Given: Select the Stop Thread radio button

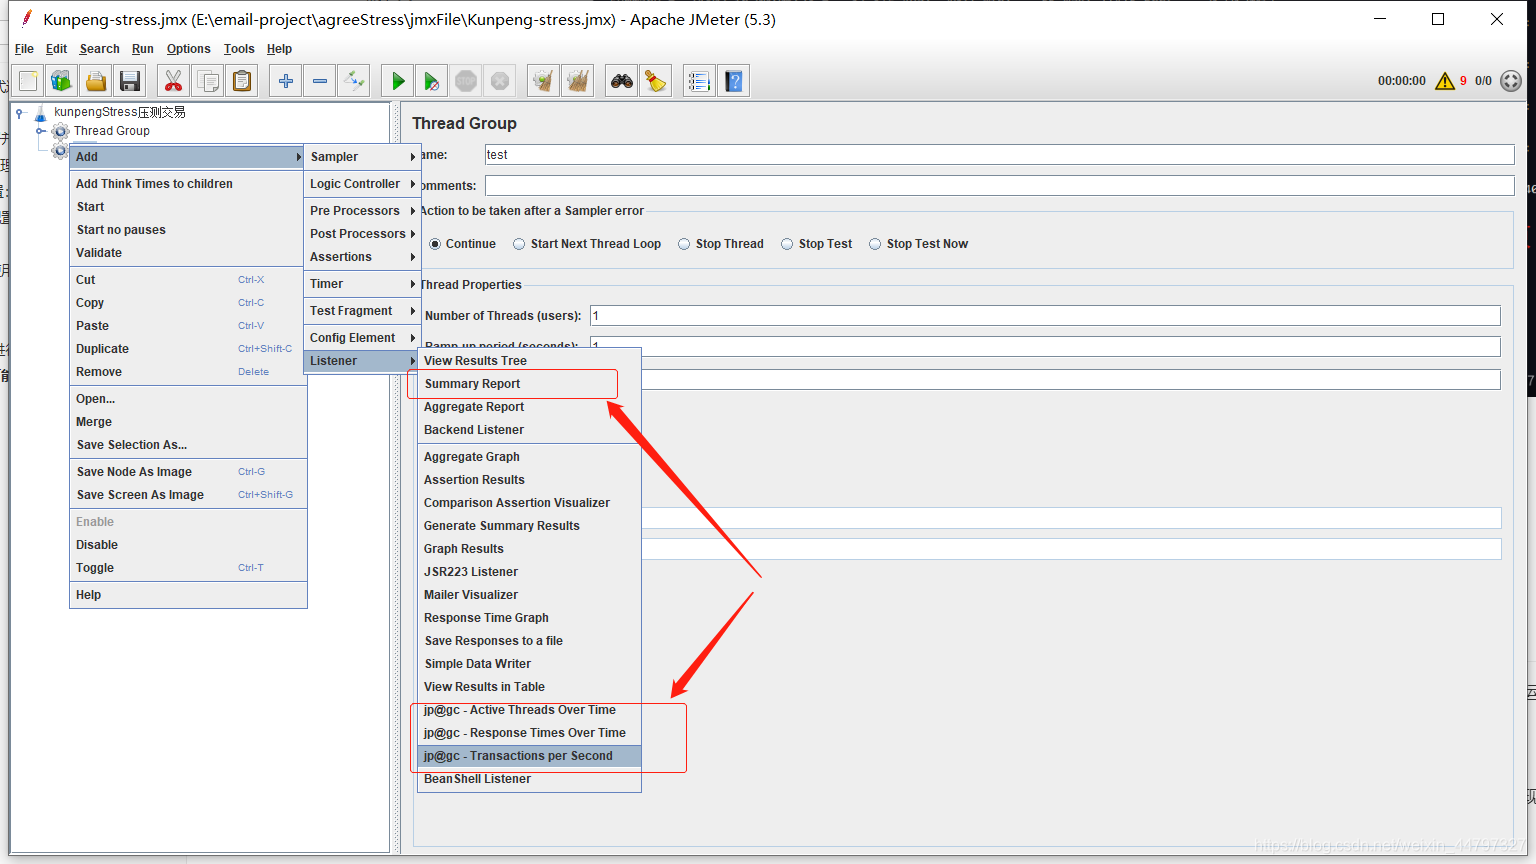Looking at the screenshot, I should (684, 244).
